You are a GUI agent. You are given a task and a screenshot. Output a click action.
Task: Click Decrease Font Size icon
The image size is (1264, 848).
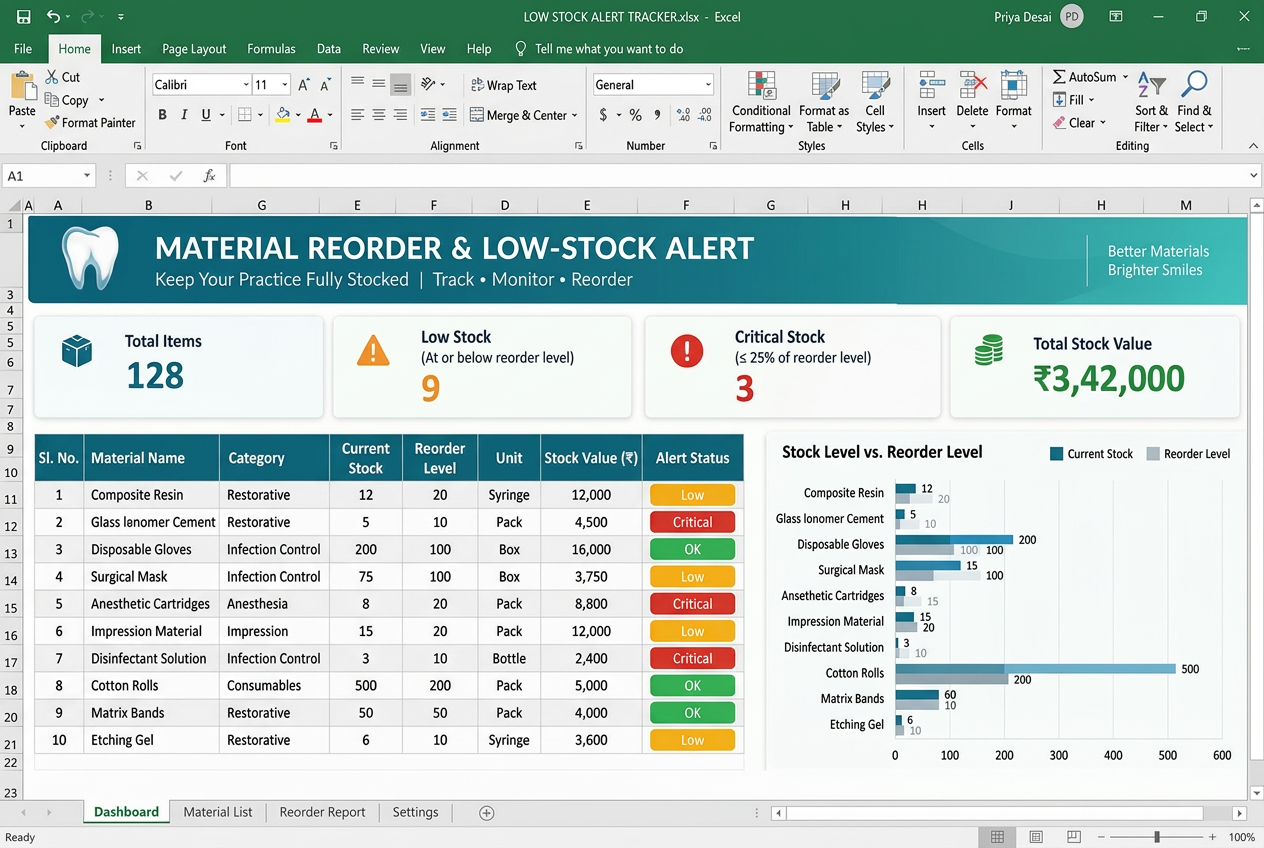326,85
